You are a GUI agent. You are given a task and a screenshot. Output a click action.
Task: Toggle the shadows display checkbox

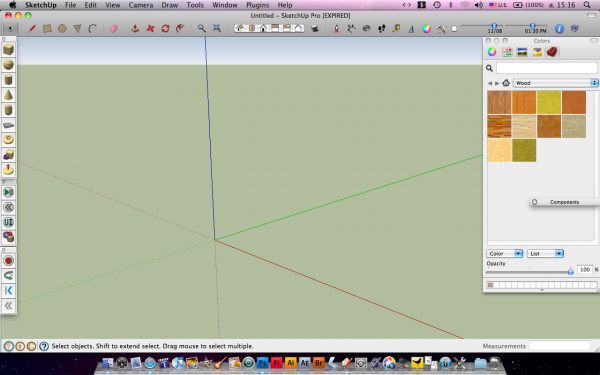[454, 29]
